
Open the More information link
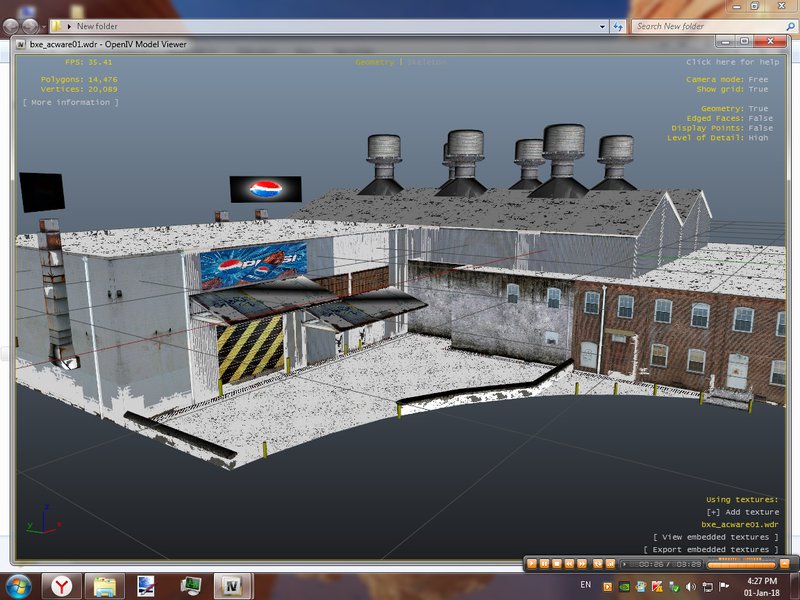tap(70, 102)
